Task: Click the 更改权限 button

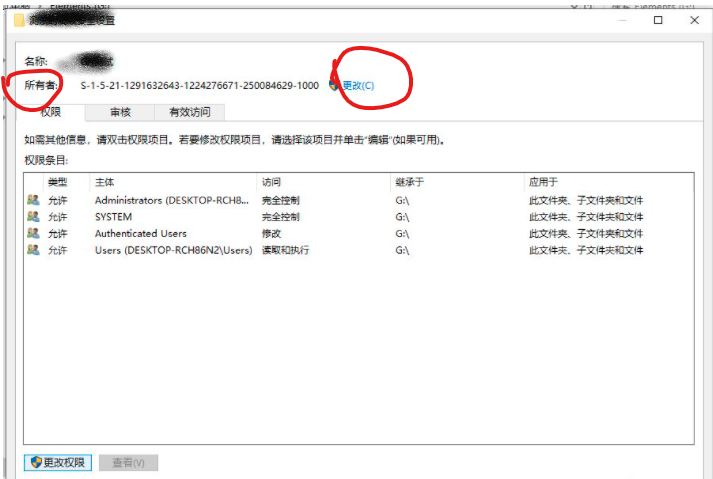Action: [x=58, y=463]
